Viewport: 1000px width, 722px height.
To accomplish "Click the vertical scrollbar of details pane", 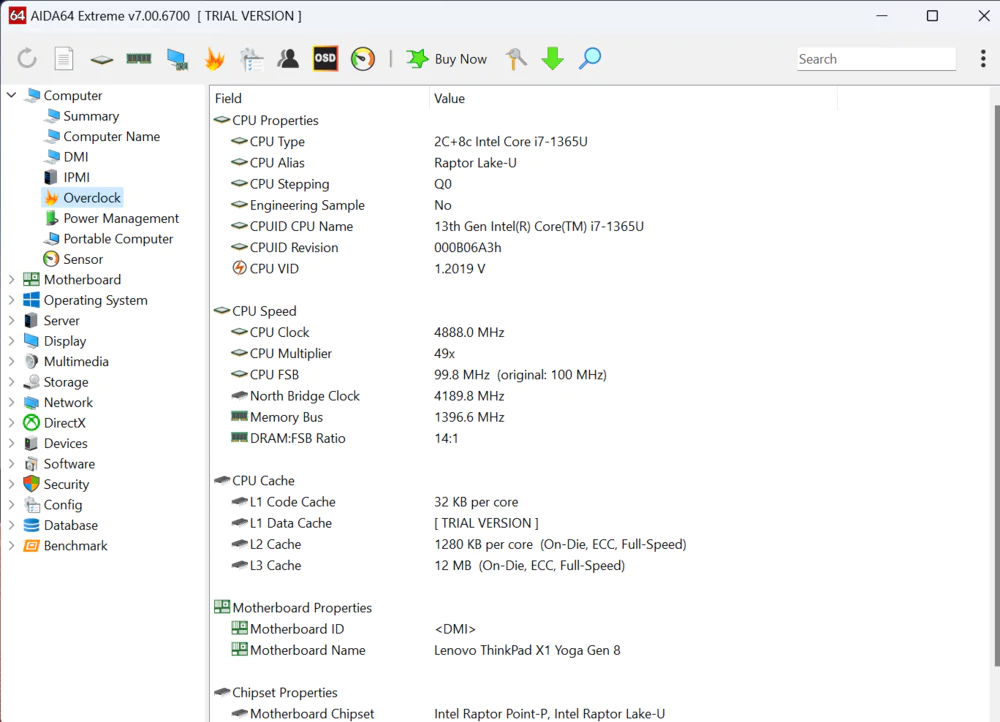I will (x=996, y=386).
